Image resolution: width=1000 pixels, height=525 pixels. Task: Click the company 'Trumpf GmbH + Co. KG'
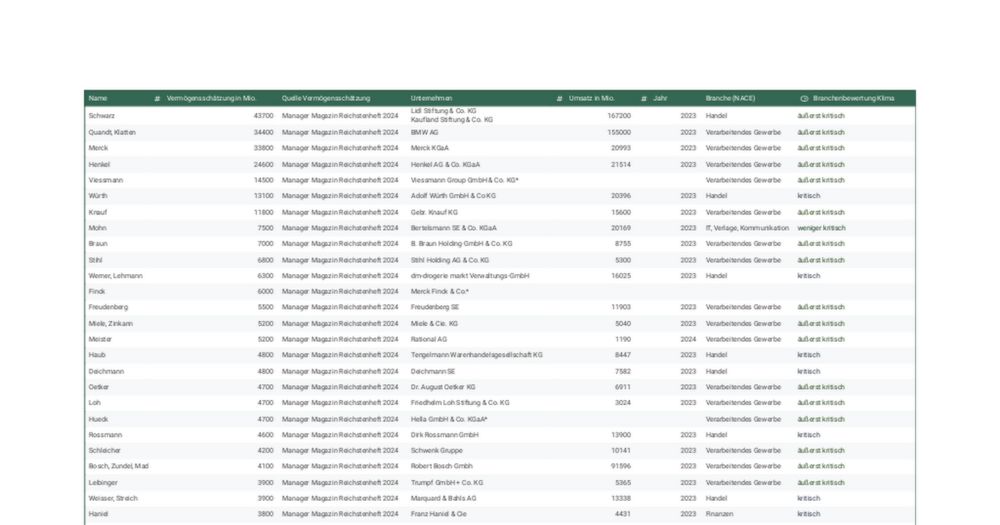pyautogui.click(x=446, y=483)
